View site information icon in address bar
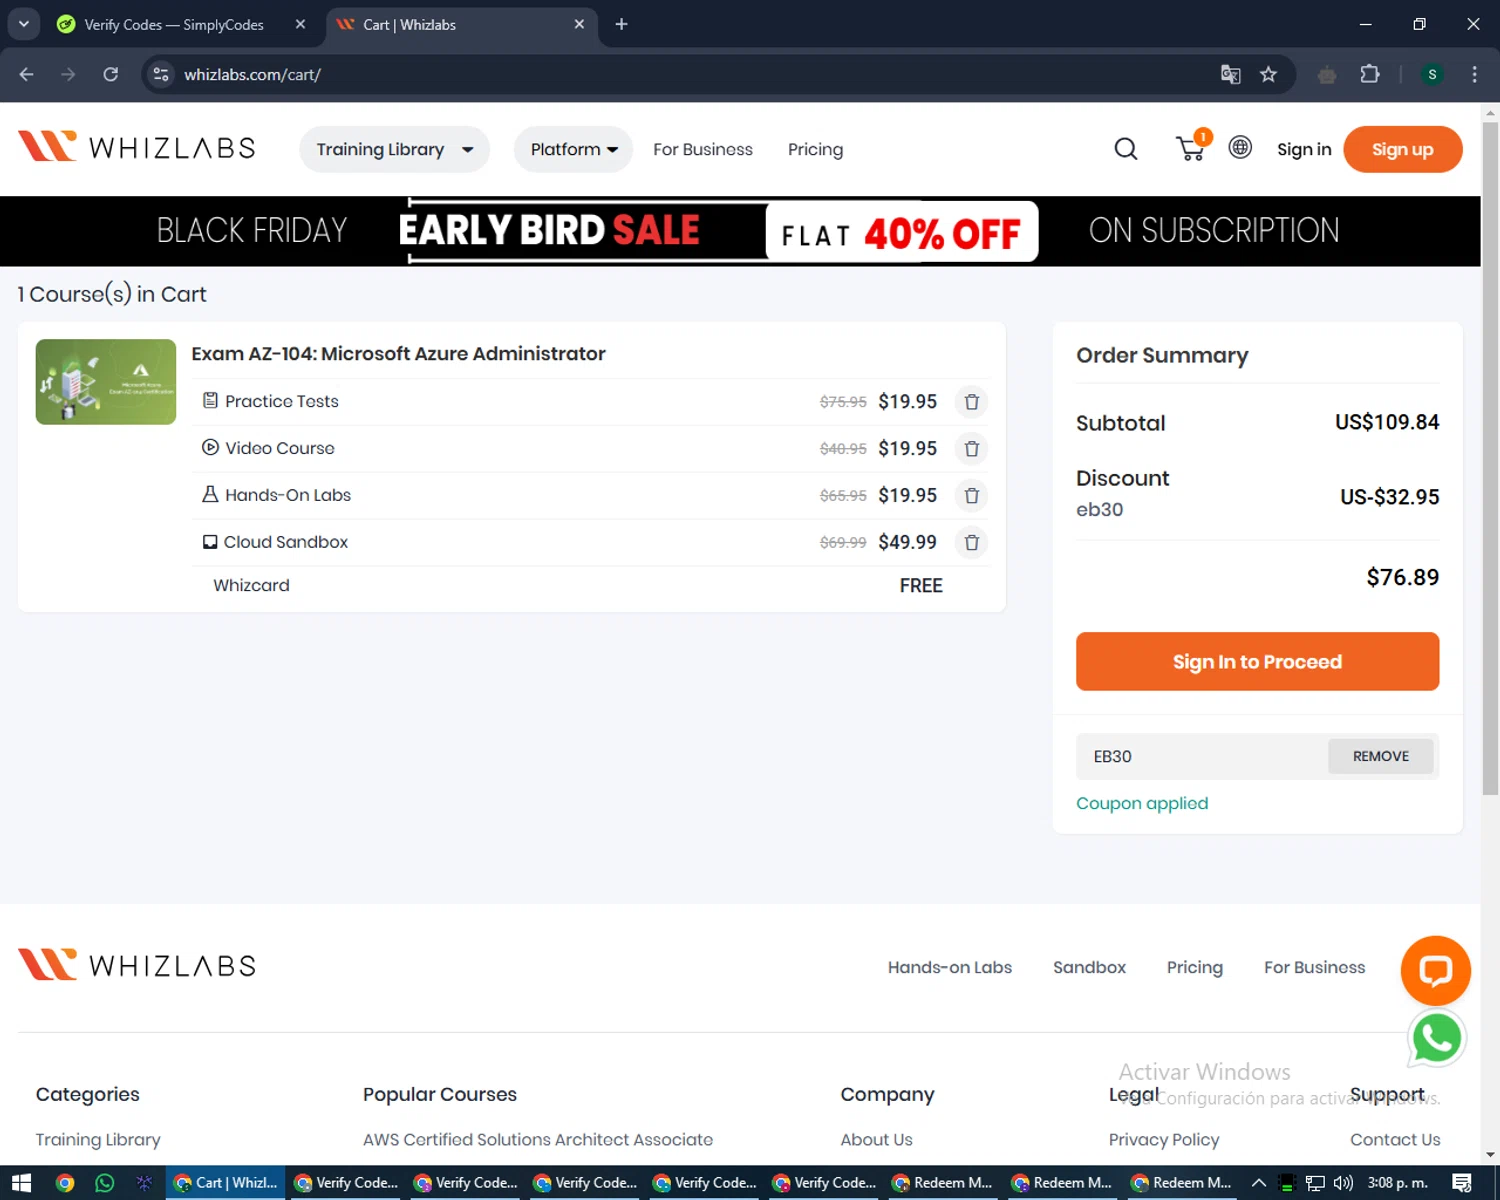Viewport: 1500px width, 1200px height. pos(161,75)
